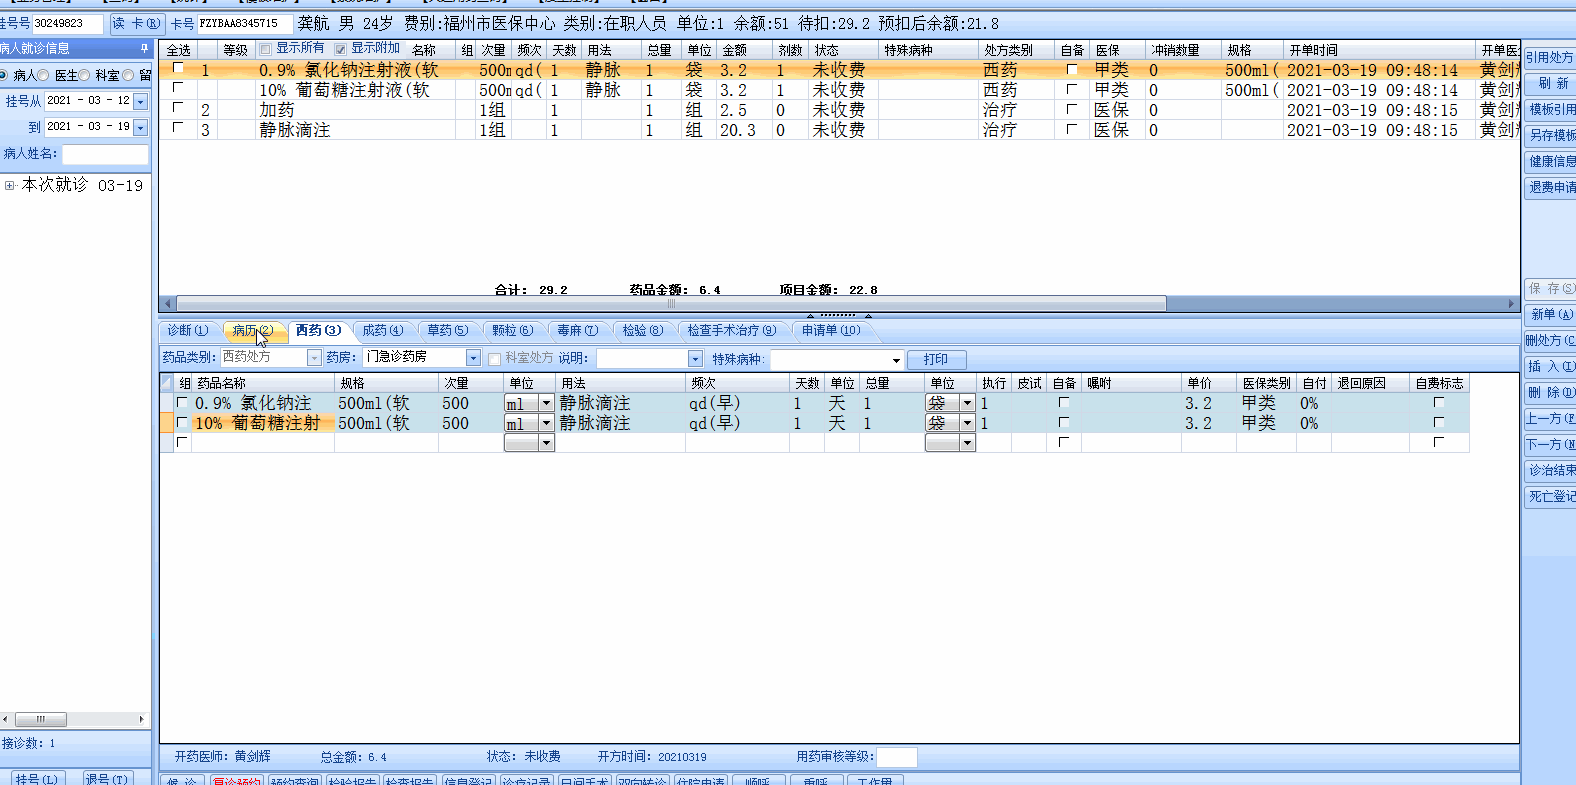Click the 删除 button
The image size is (1576, 785).
pyautogui.click(x=1552, y=392)
